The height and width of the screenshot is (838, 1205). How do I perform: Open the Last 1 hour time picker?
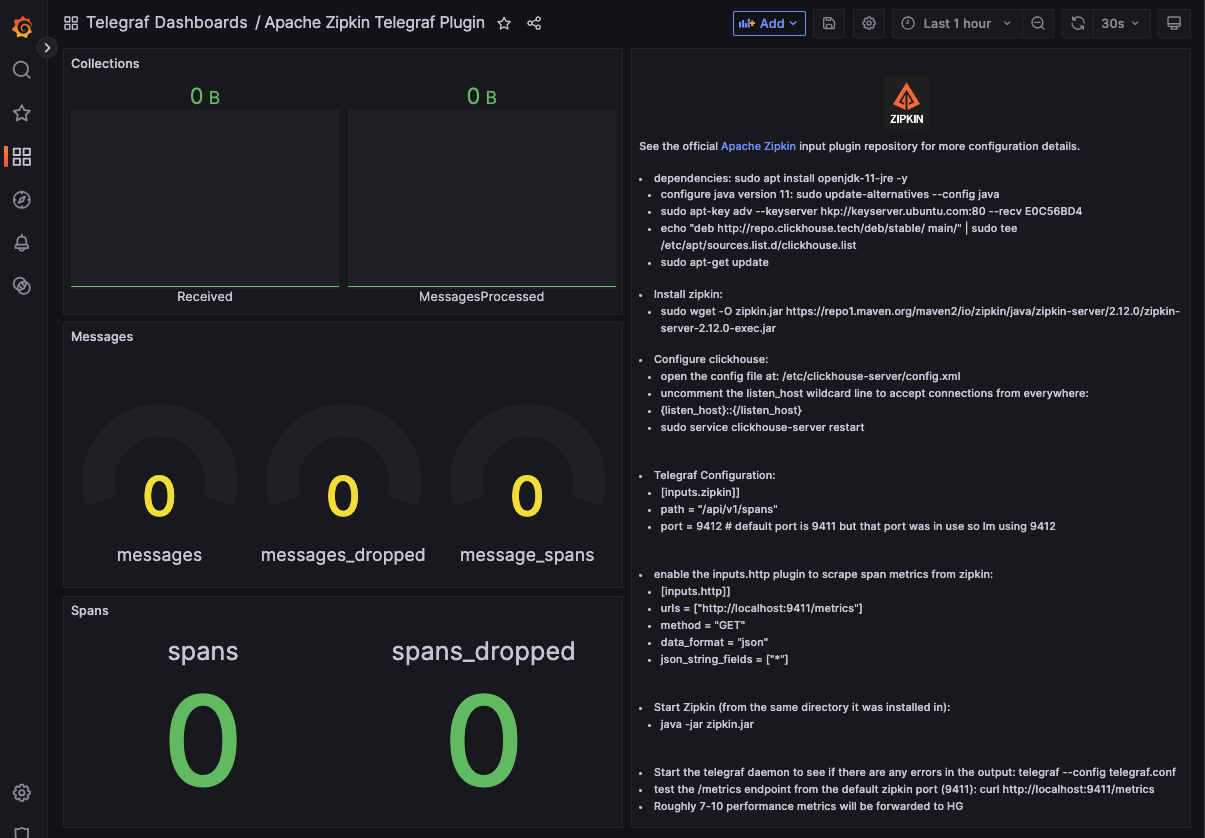[x=956, y=23]
